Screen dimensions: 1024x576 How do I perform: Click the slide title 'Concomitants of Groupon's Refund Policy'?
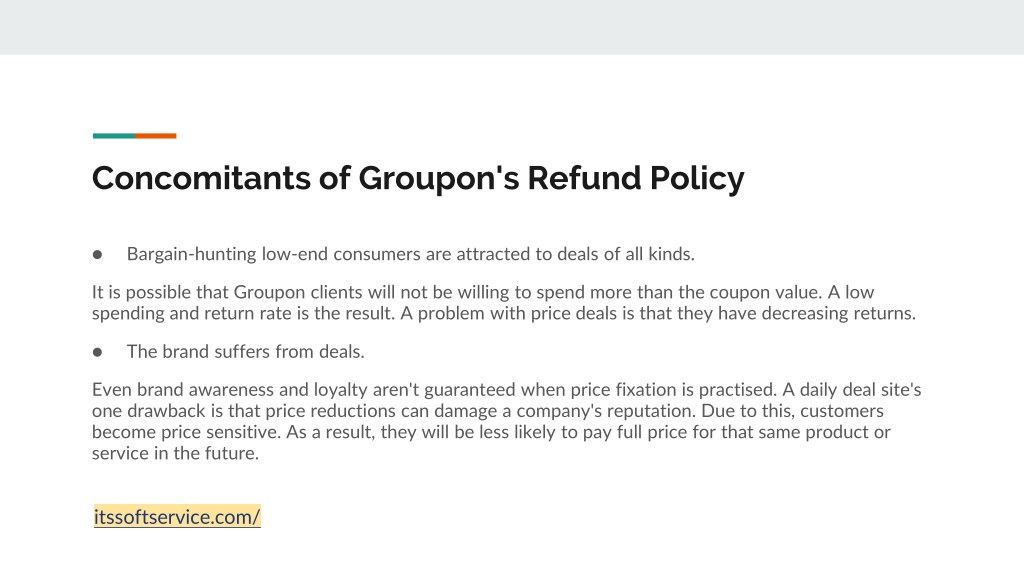tap(418, 178)
